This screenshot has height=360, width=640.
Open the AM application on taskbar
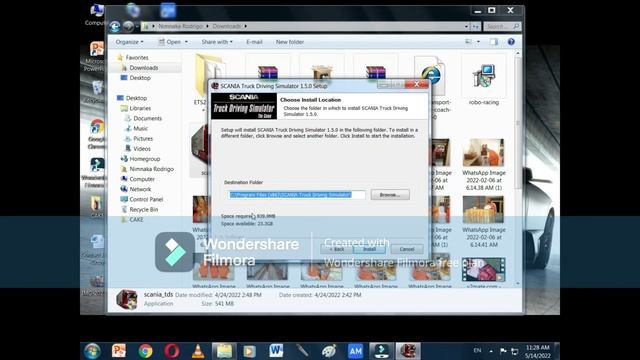pyautogui.click(x=356, y=351)
